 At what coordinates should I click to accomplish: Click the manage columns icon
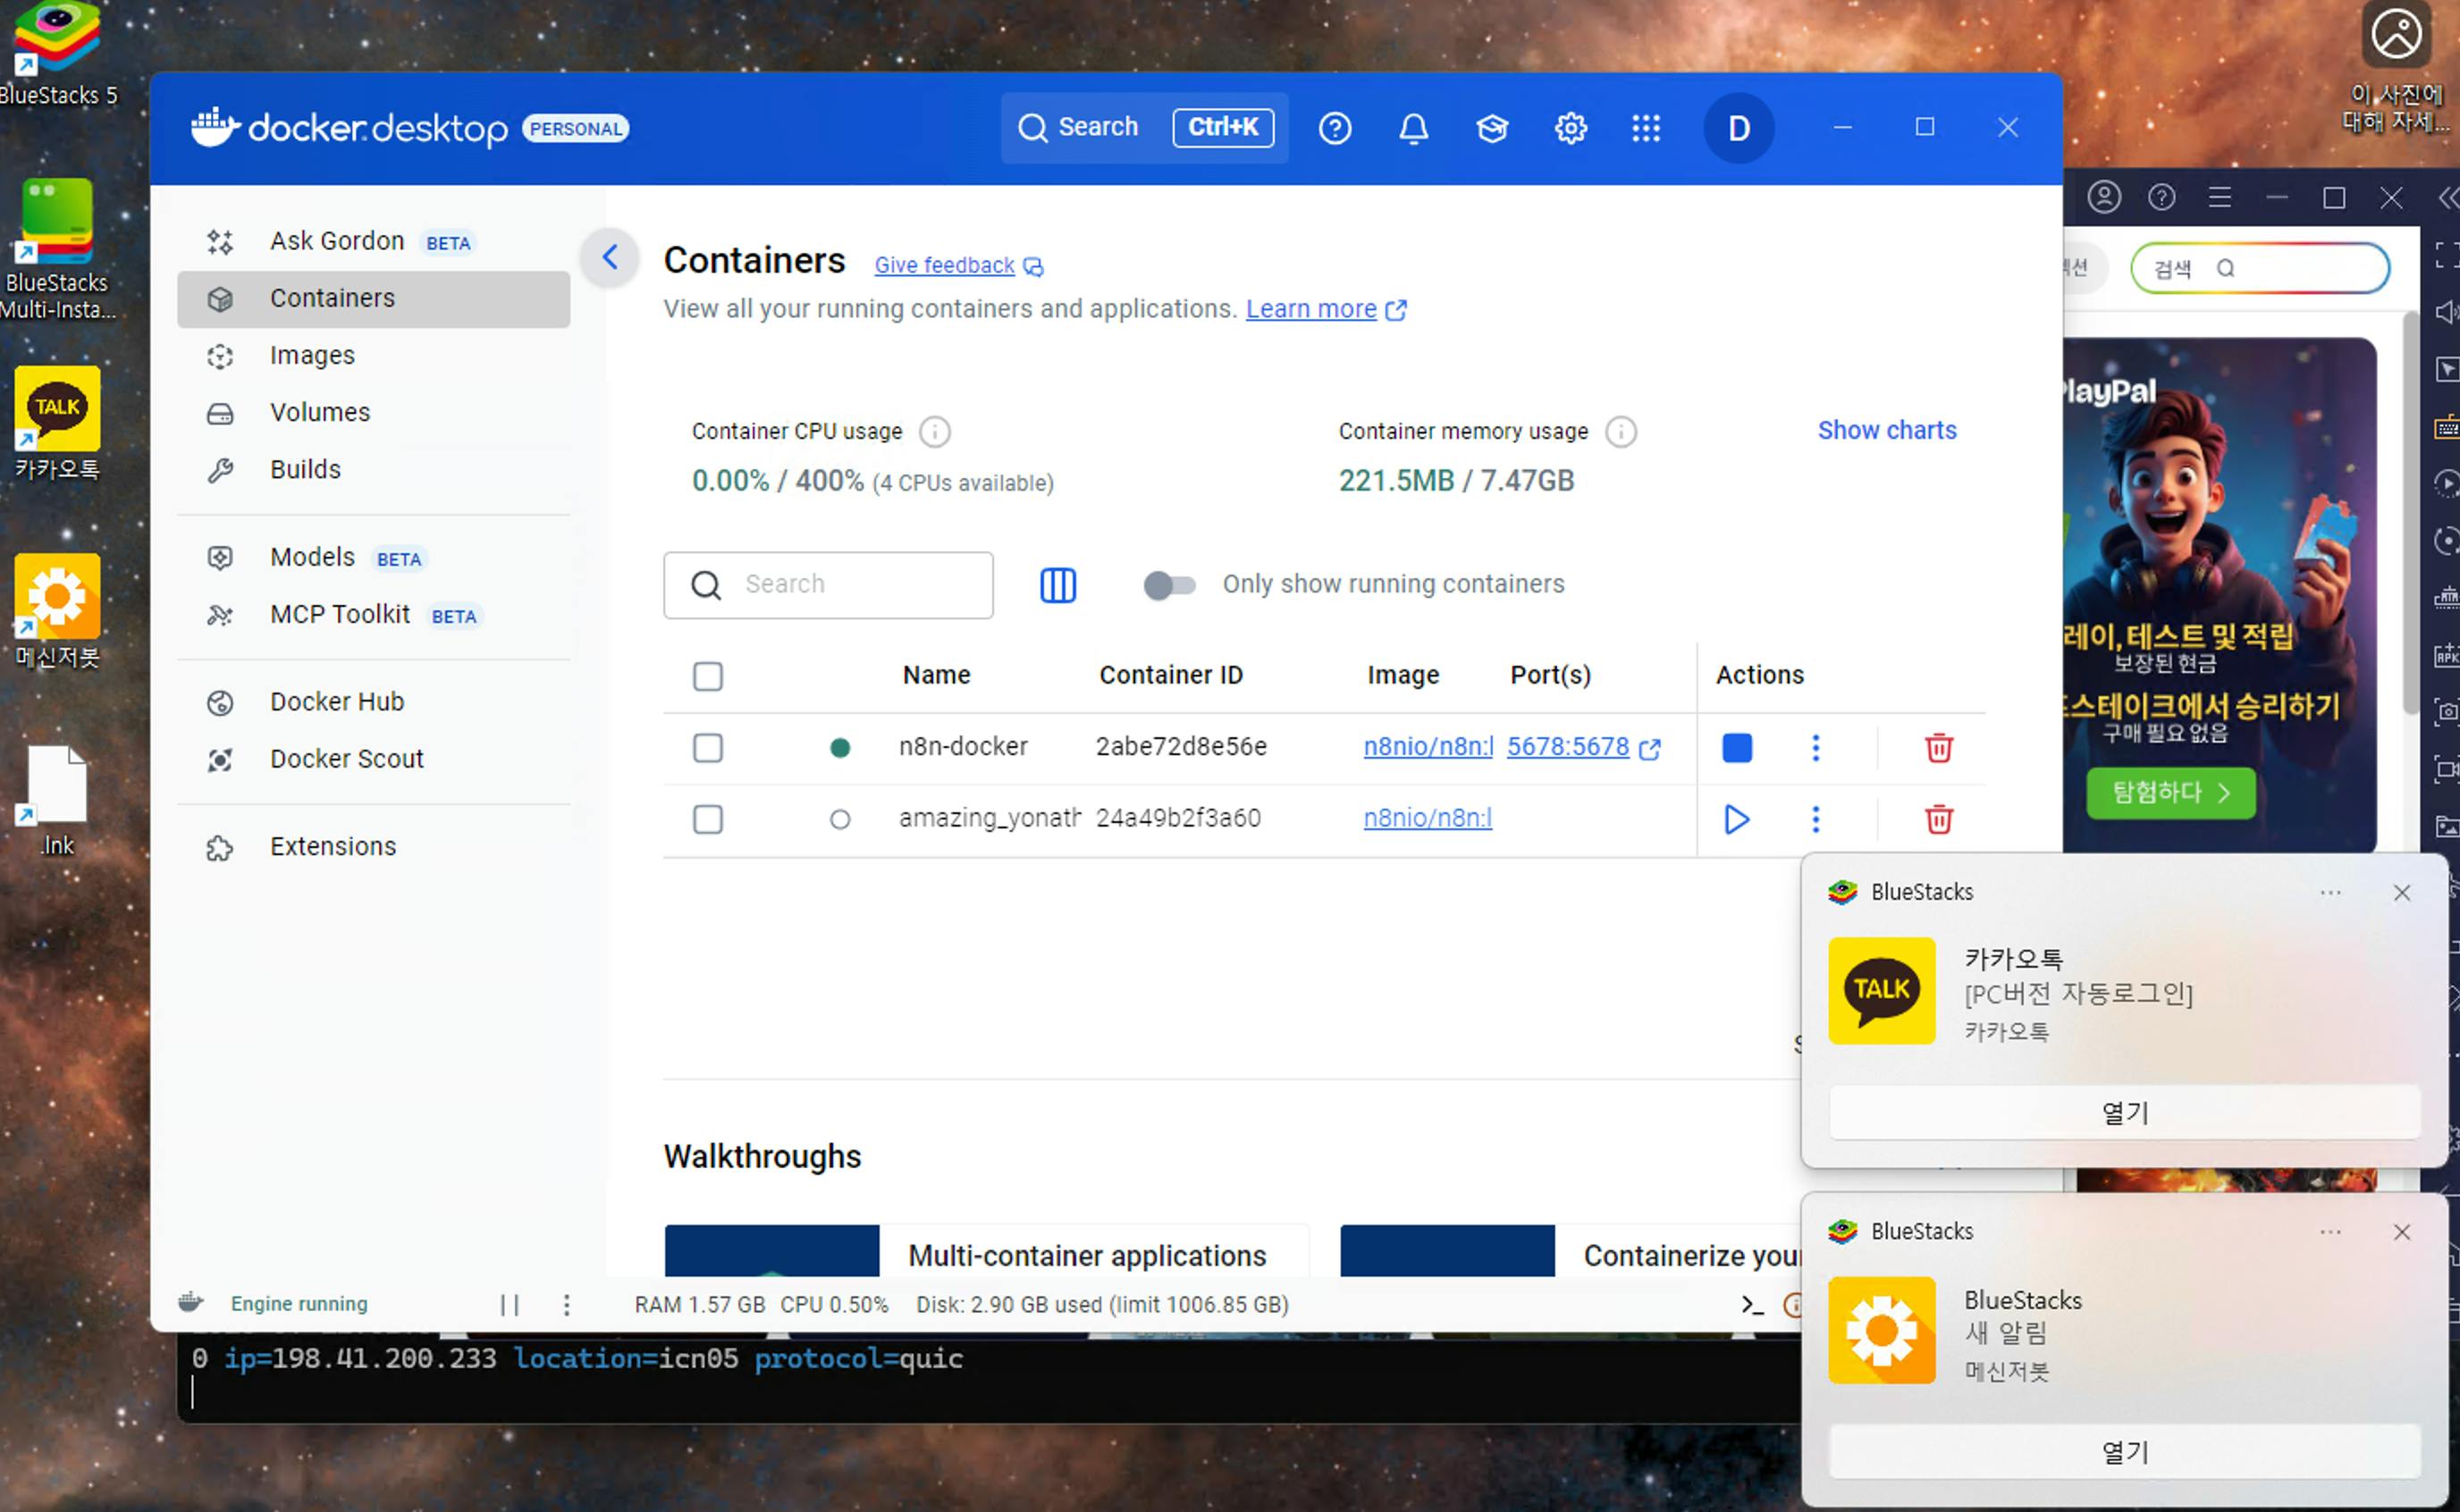[x=1057, y=585]
